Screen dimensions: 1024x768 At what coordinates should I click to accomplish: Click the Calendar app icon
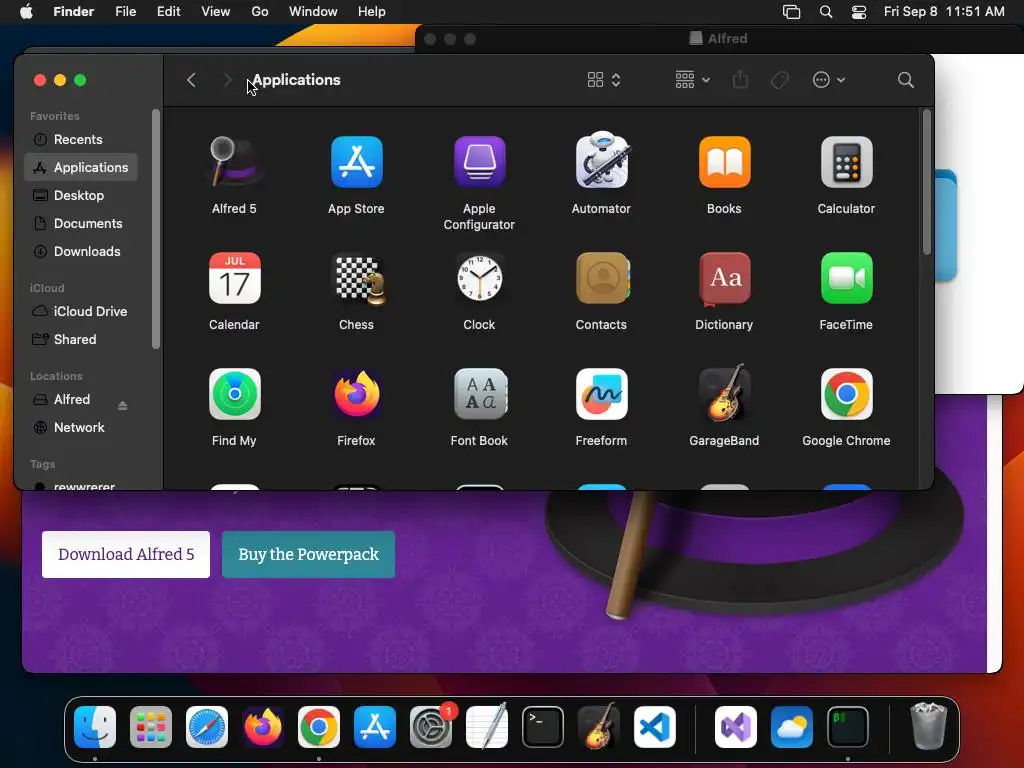click(234, 278)
